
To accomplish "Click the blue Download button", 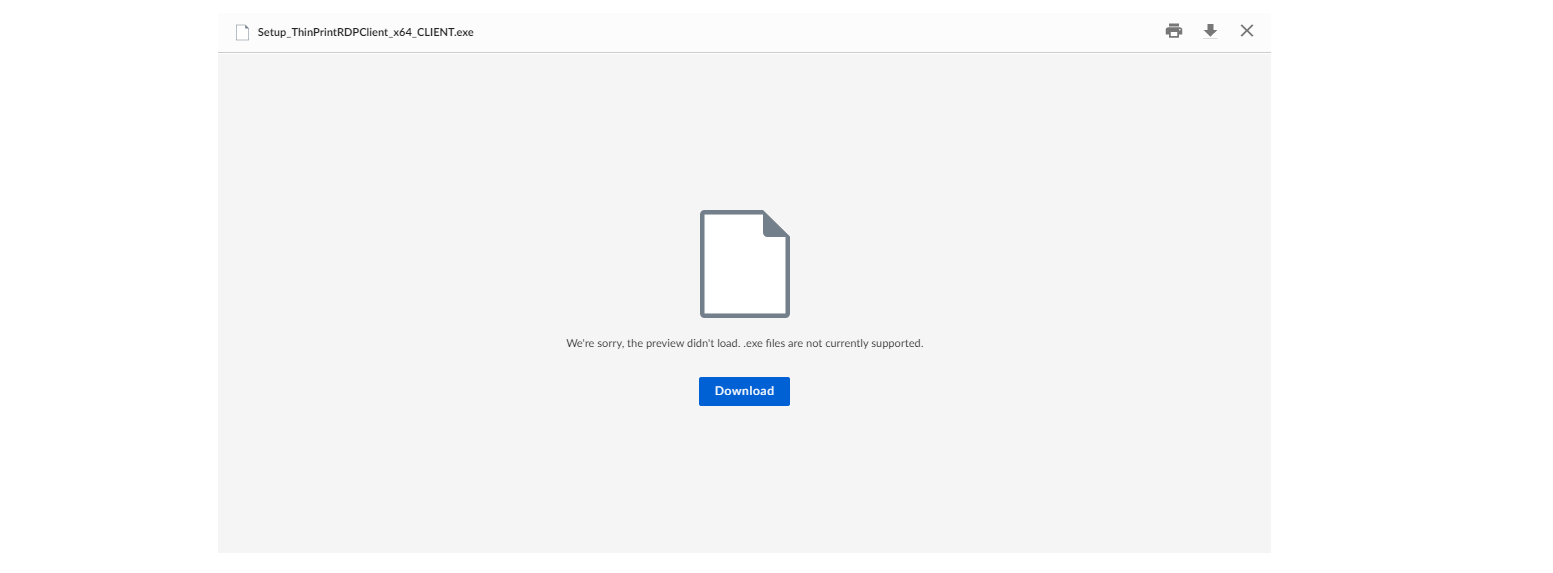I will click(744, 391).
